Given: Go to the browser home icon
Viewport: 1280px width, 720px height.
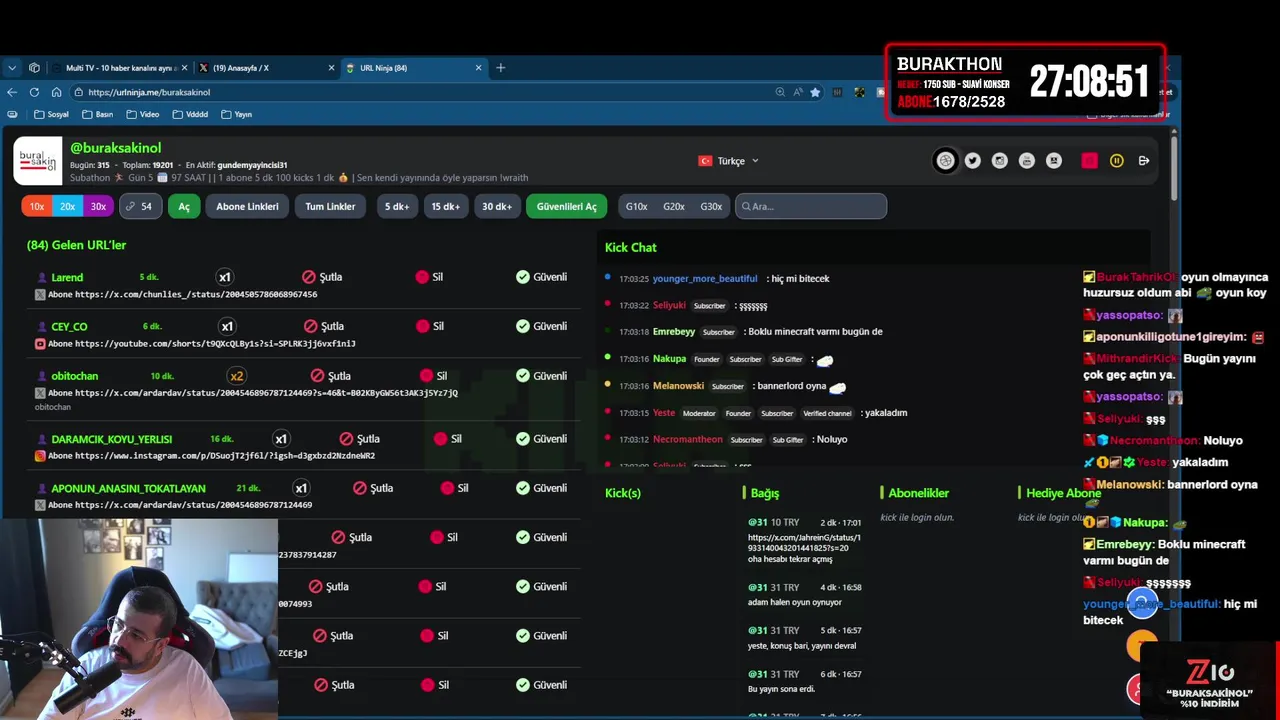Looking at the screenshot, I should pos(56,92).
